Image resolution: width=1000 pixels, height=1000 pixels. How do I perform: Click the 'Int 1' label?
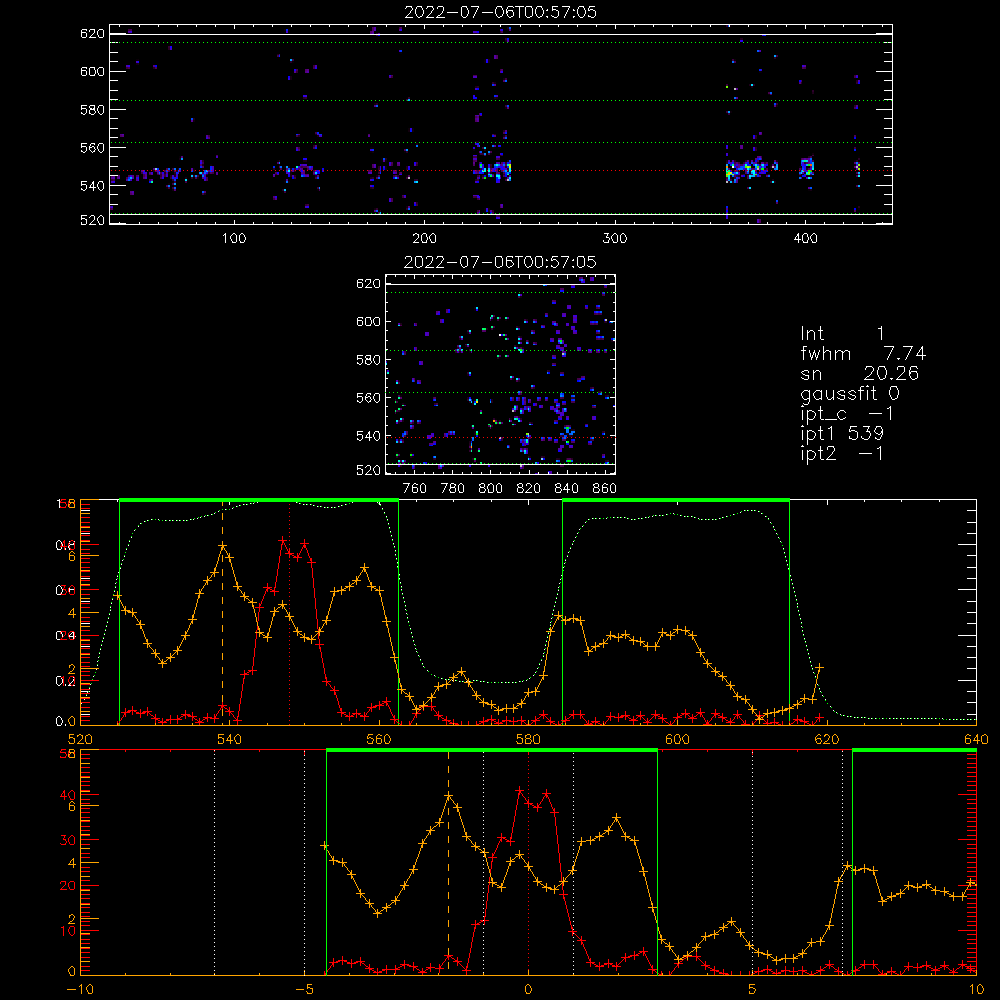(842, 334)
